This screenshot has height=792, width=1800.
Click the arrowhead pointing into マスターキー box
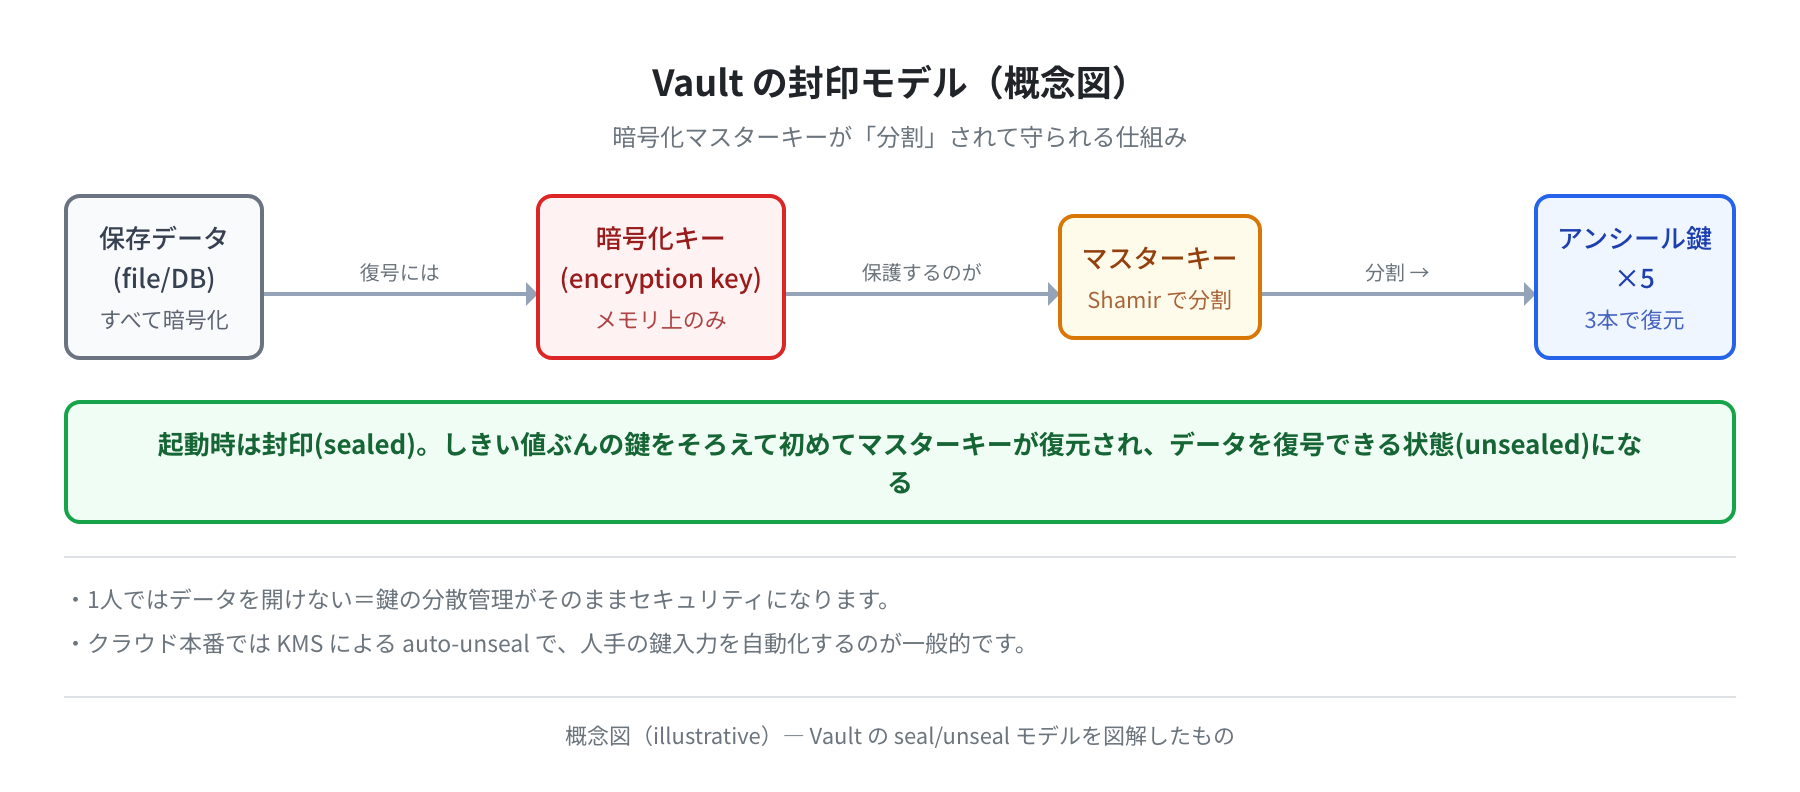pos(1054,294)
